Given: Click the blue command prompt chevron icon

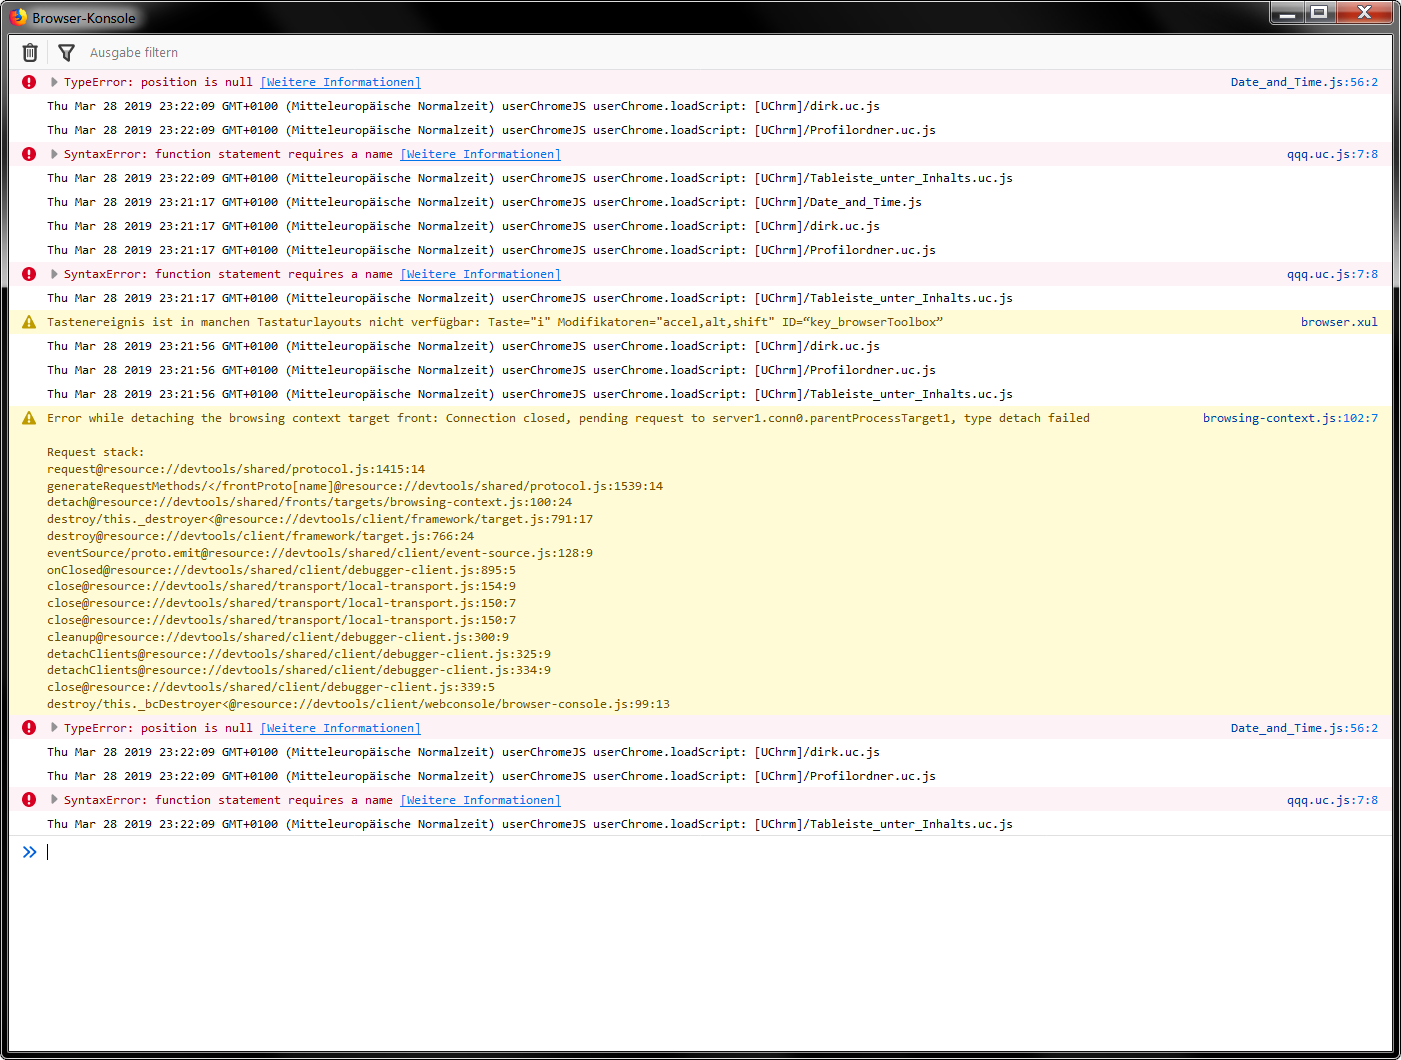Looking at the screenshot, I should [x=30, y=852].
